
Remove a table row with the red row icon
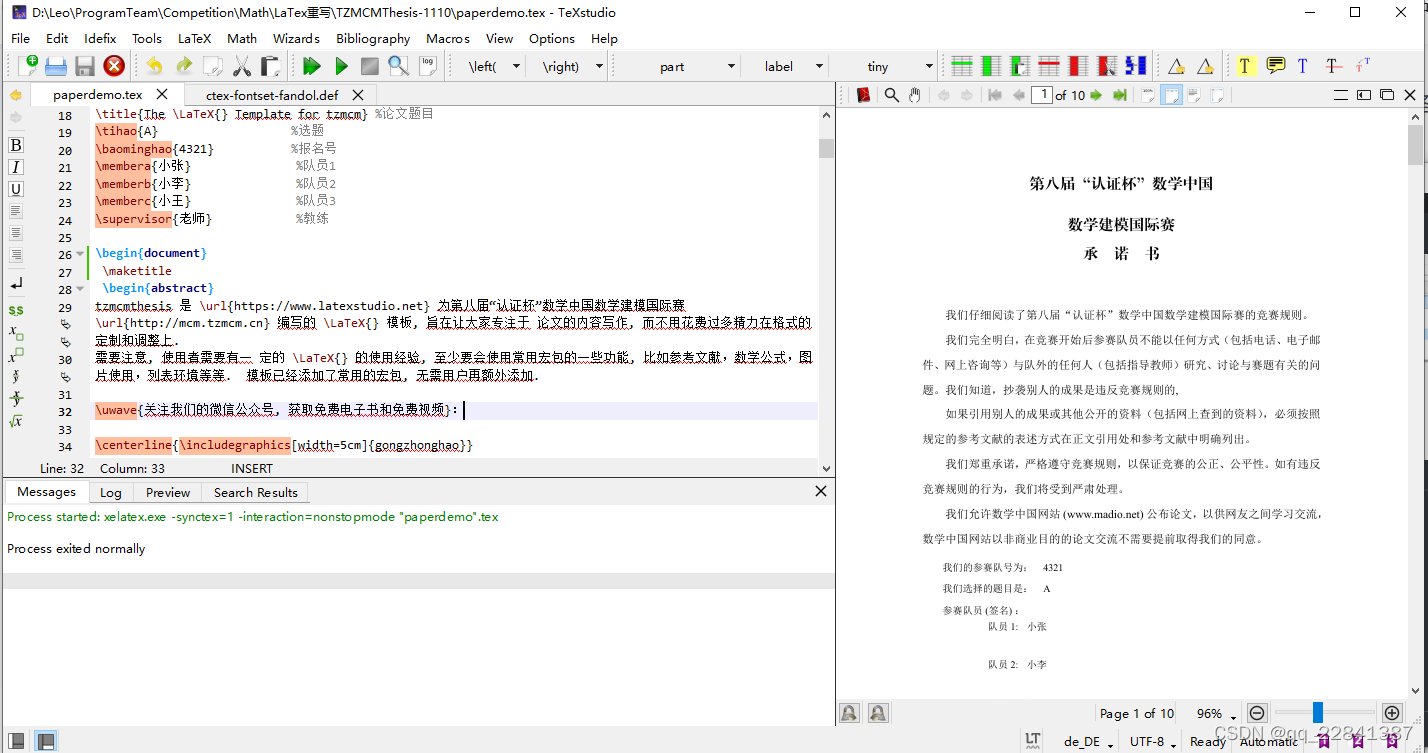(1049, 66)
